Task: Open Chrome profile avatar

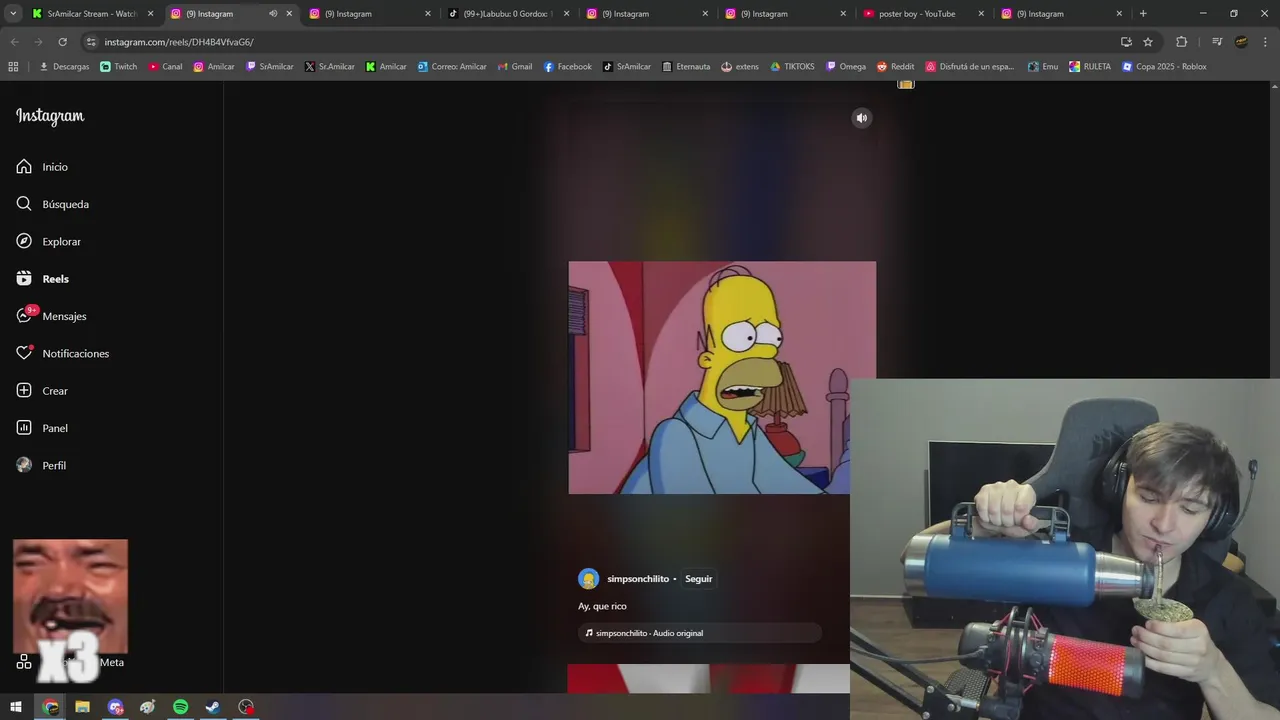Action: 1241,42
